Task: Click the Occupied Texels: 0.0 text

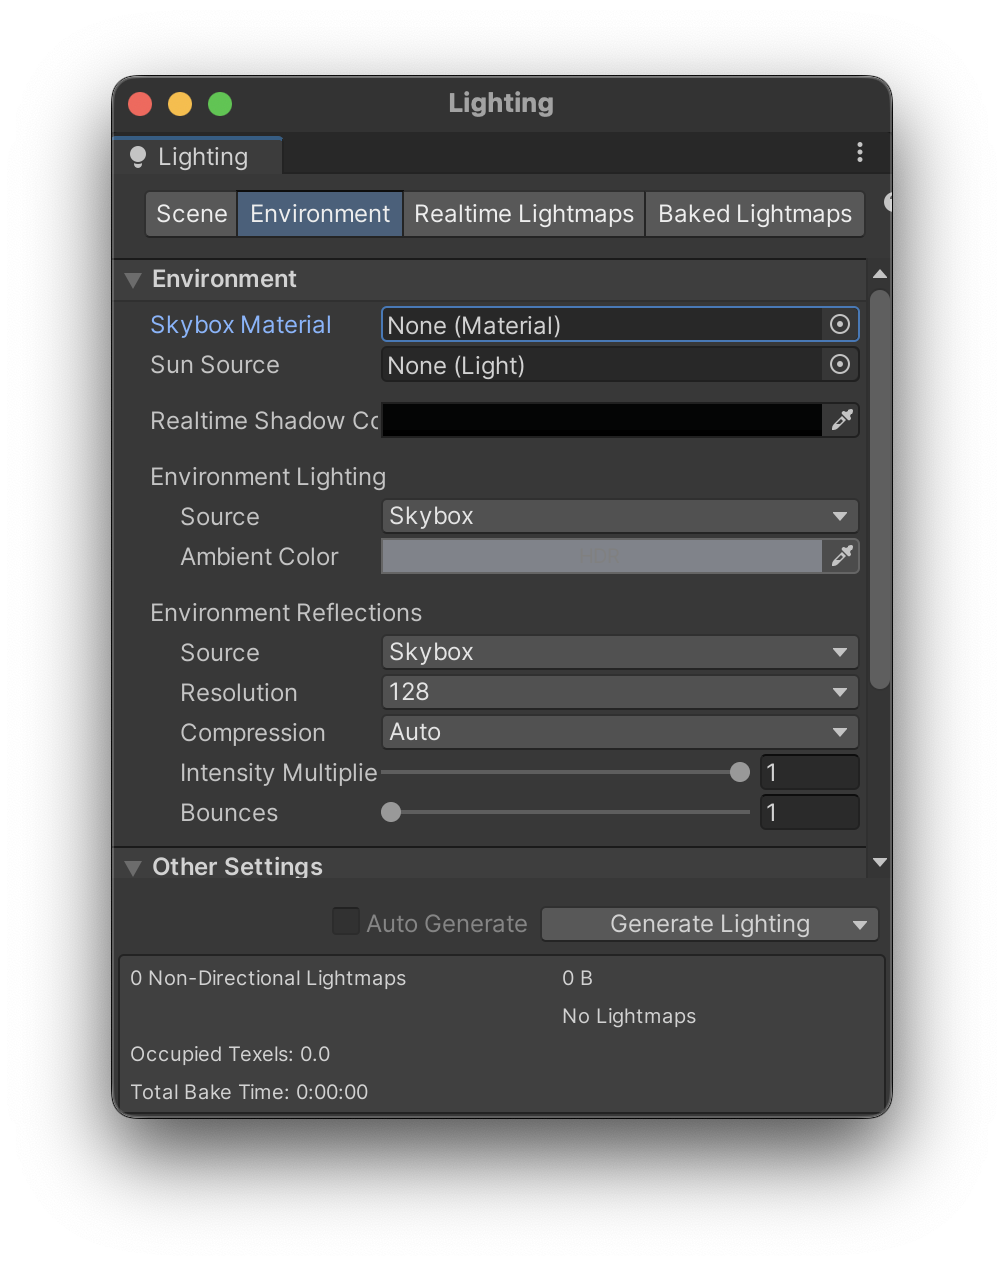Action: click(x=230, y=1054)
